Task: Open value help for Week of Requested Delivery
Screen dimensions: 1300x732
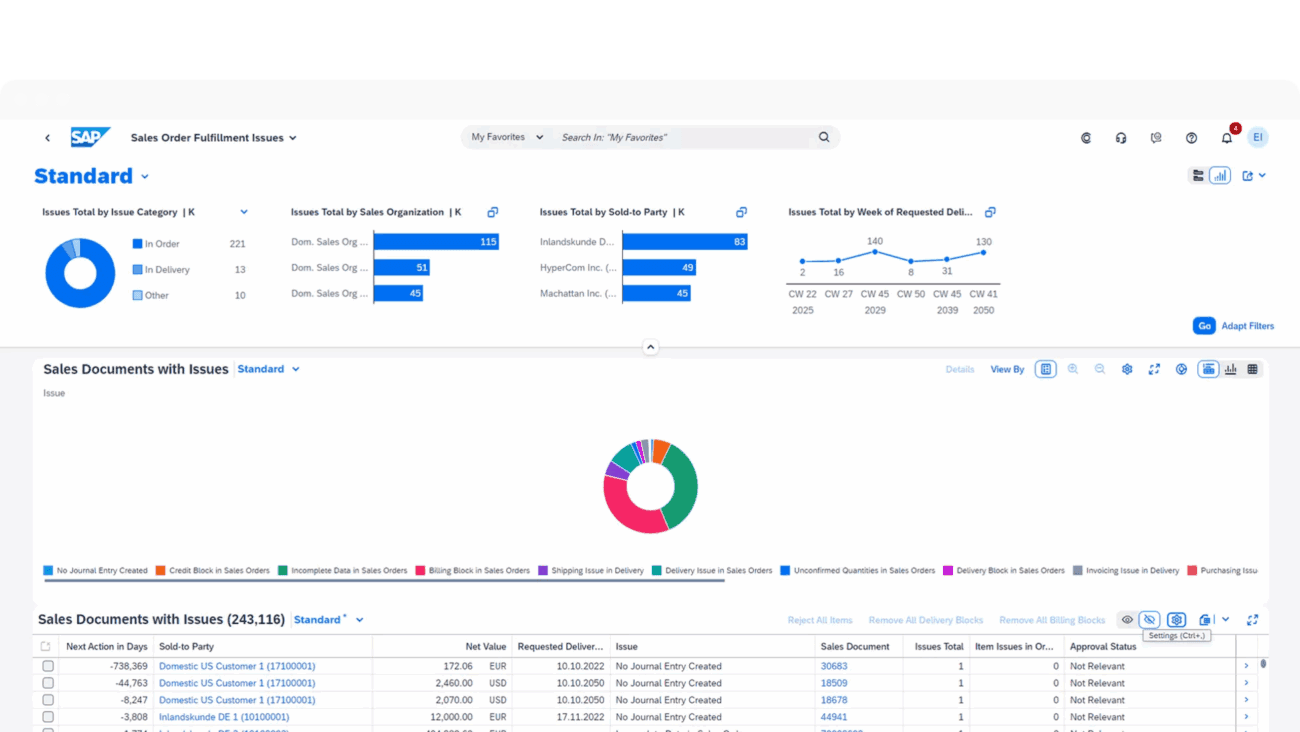Action: pos(990,212)
